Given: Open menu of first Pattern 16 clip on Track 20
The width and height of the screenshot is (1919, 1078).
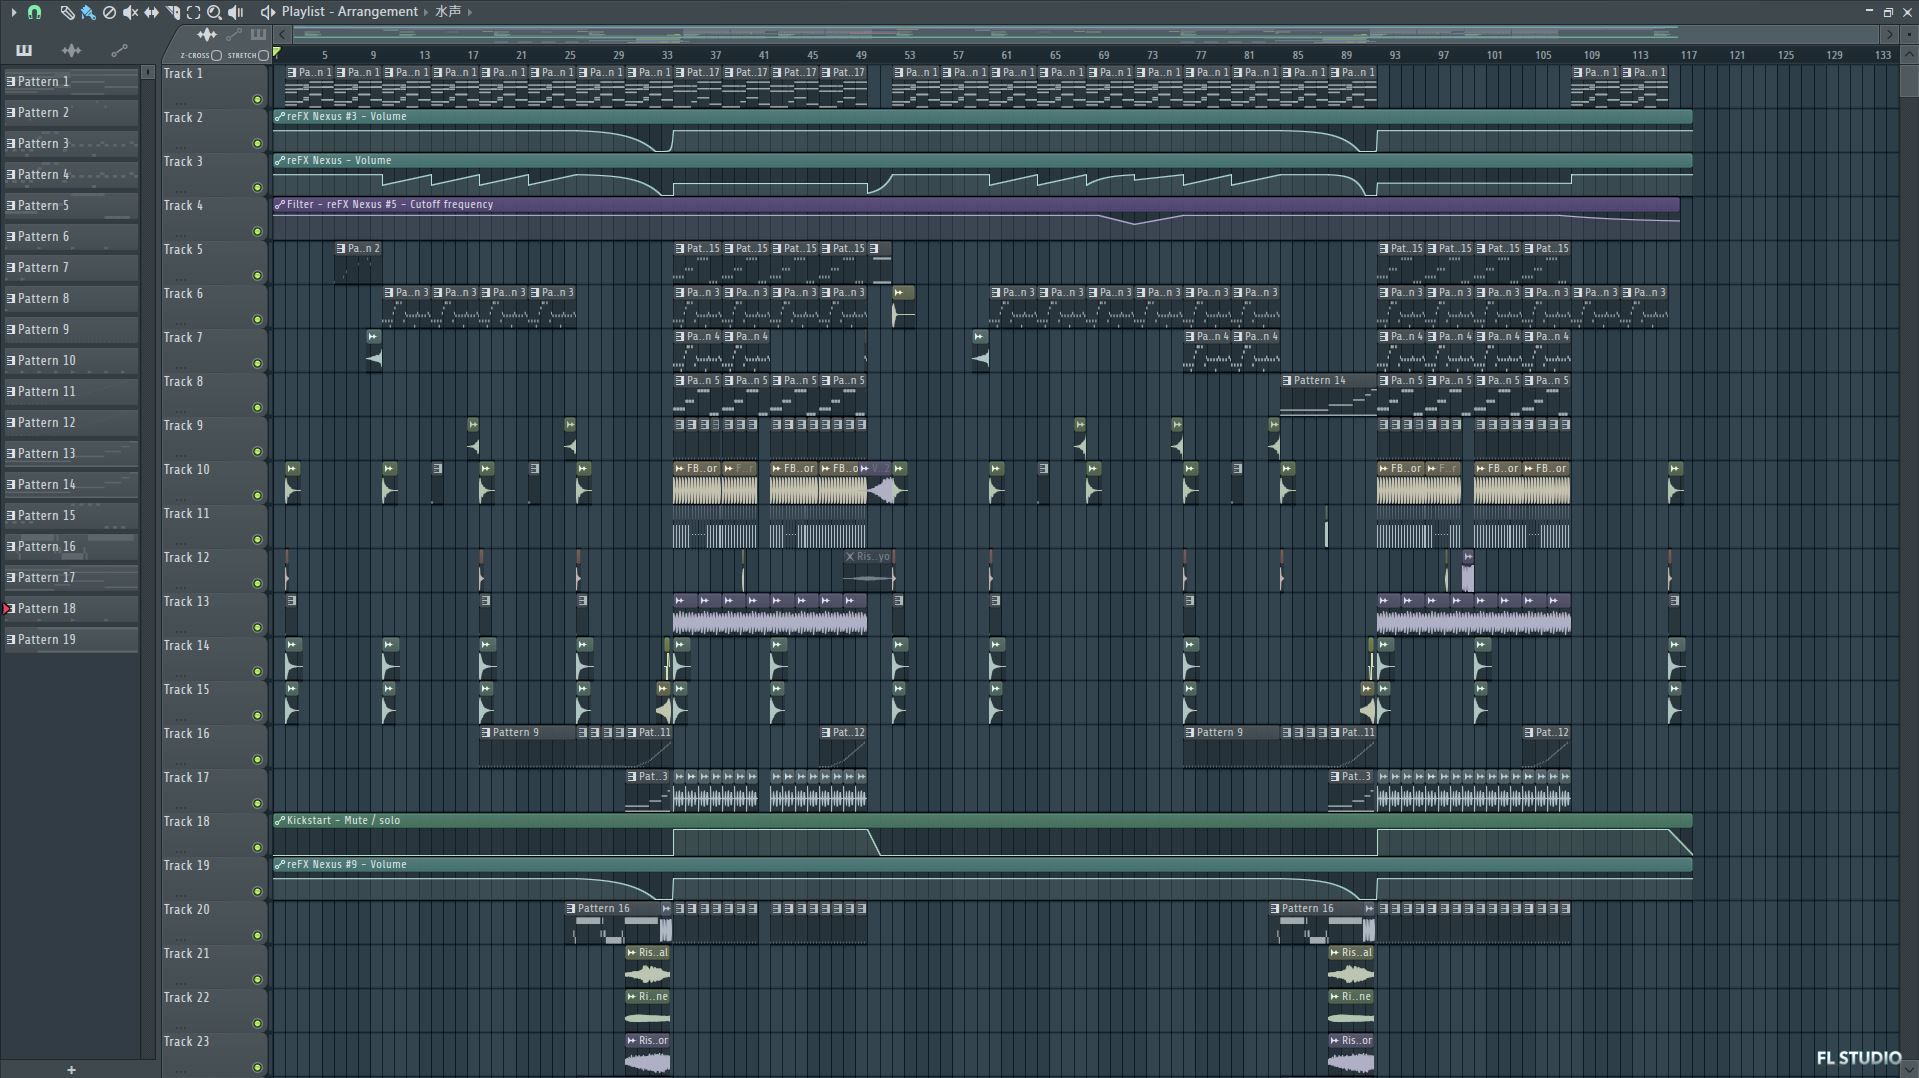Looking at the screenshot, I should tap(572, 909).
